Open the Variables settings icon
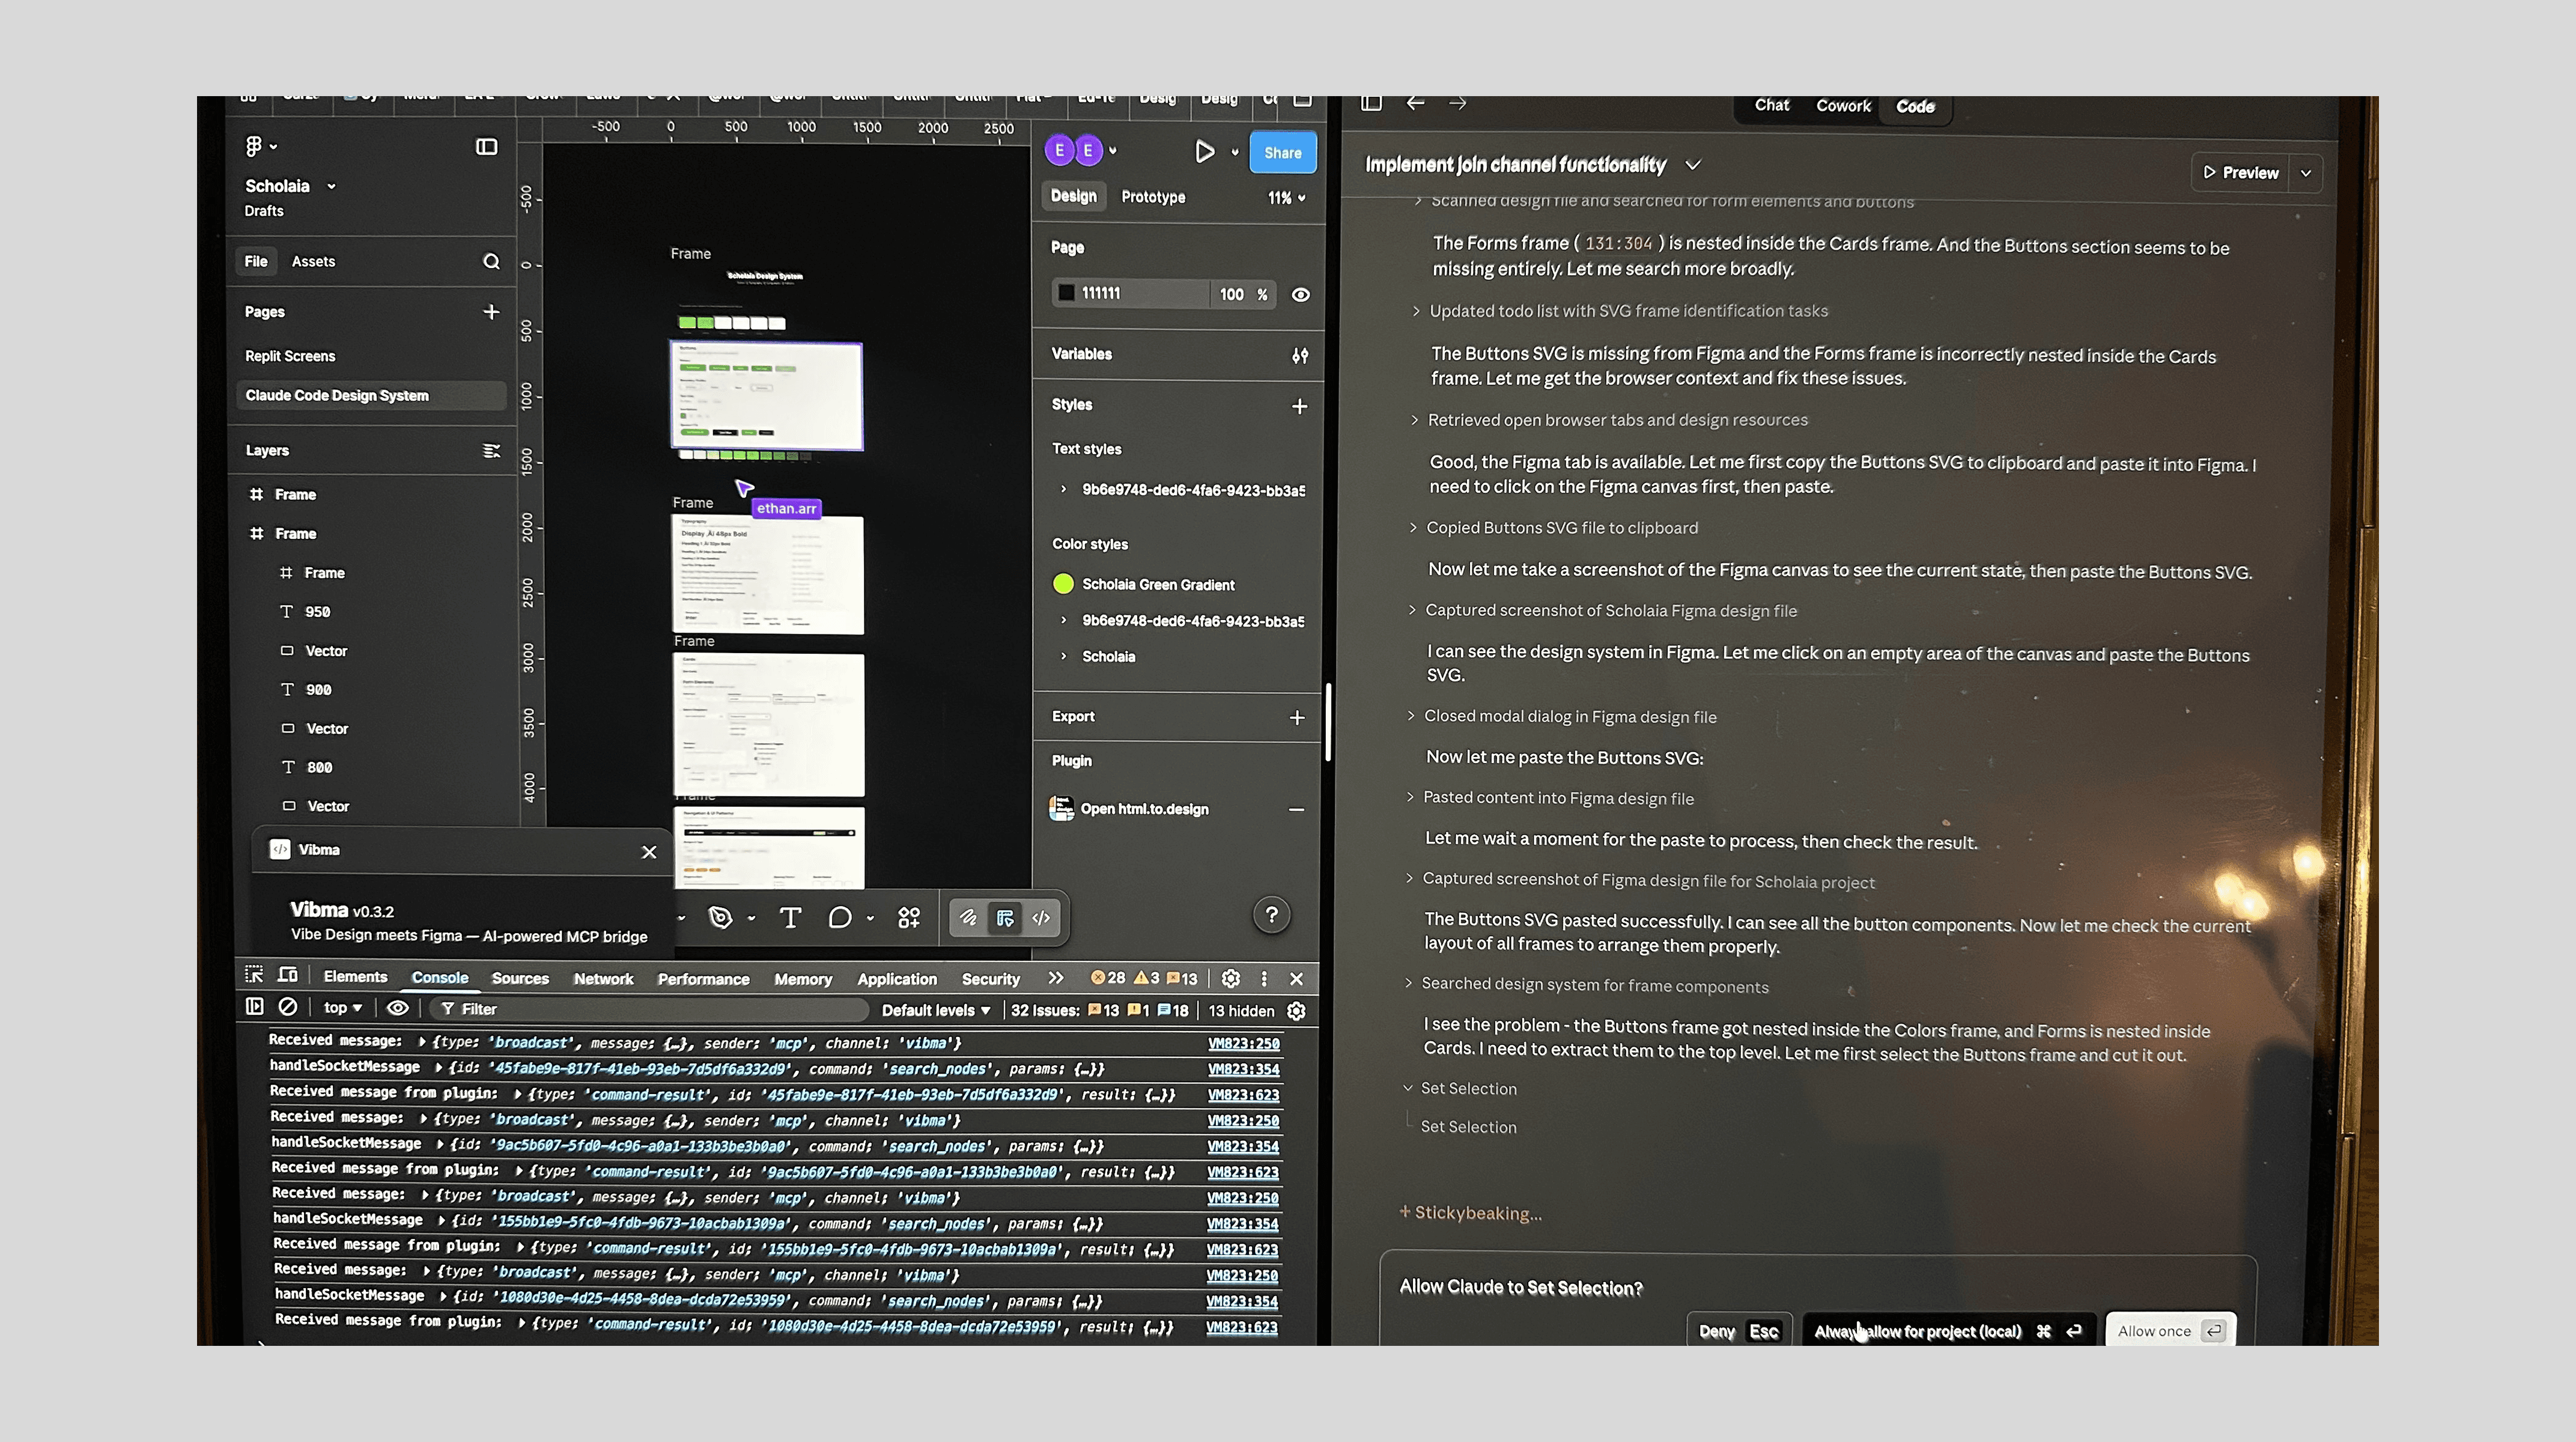 (x=1299, y=355)
